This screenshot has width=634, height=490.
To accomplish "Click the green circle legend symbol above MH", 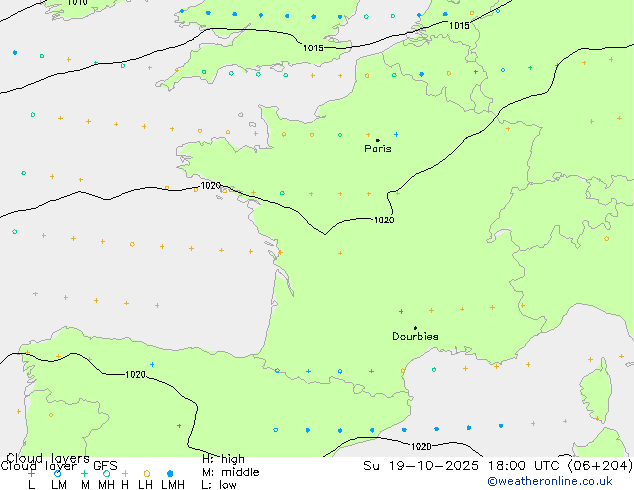I will 106,473.
